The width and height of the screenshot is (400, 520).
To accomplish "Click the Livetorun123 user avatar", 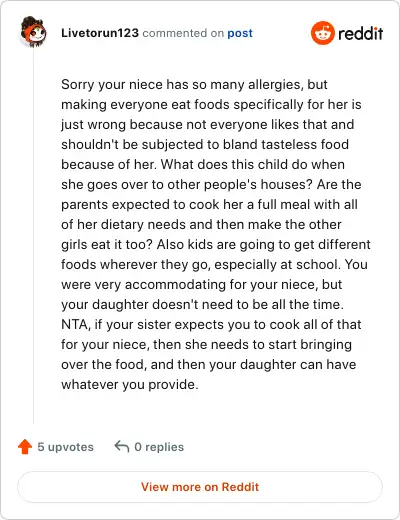I will click(33, 32).
